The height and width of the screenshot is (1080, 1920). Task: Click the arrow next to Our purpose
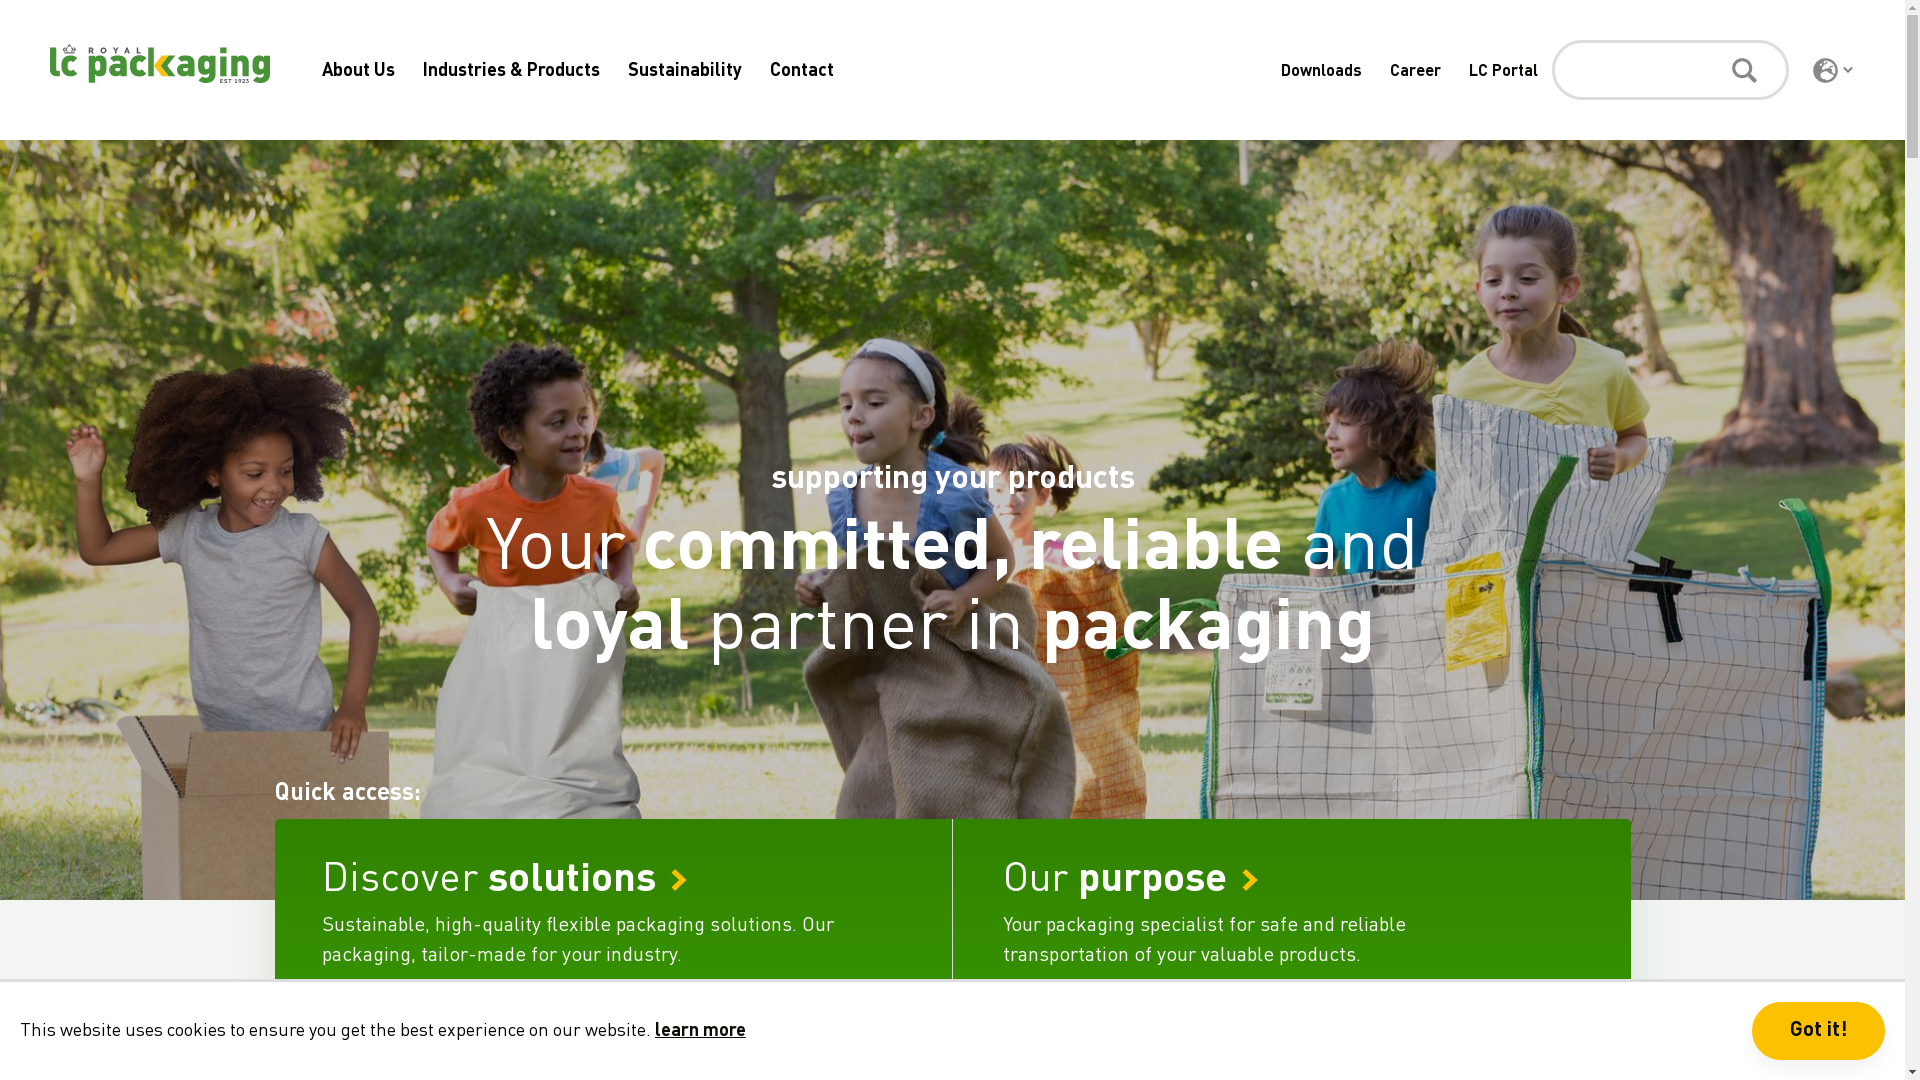pos(1250,880)
